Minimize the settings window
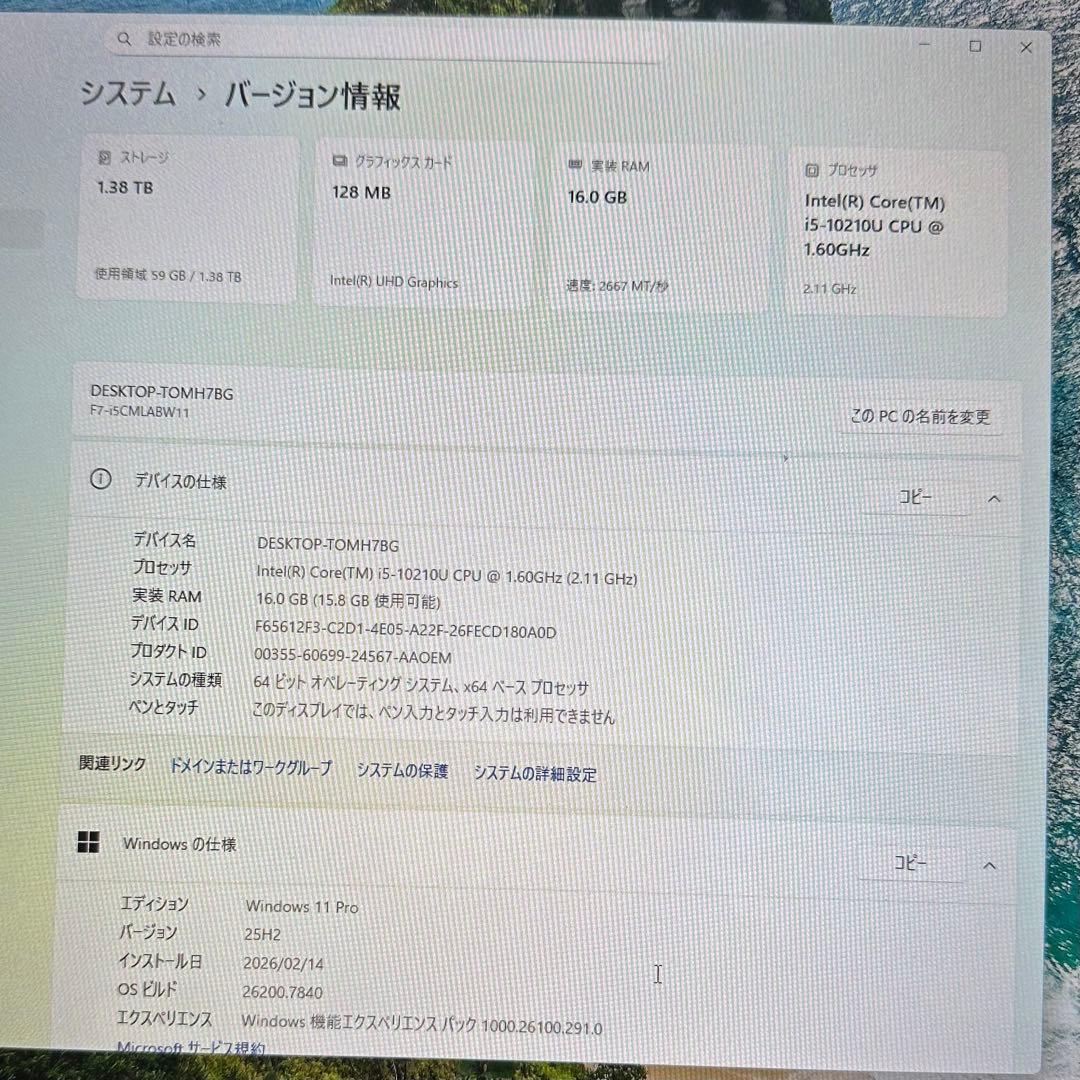Image resolution: width=1080 pixels, height=1080 pixels. pos(925,44)
